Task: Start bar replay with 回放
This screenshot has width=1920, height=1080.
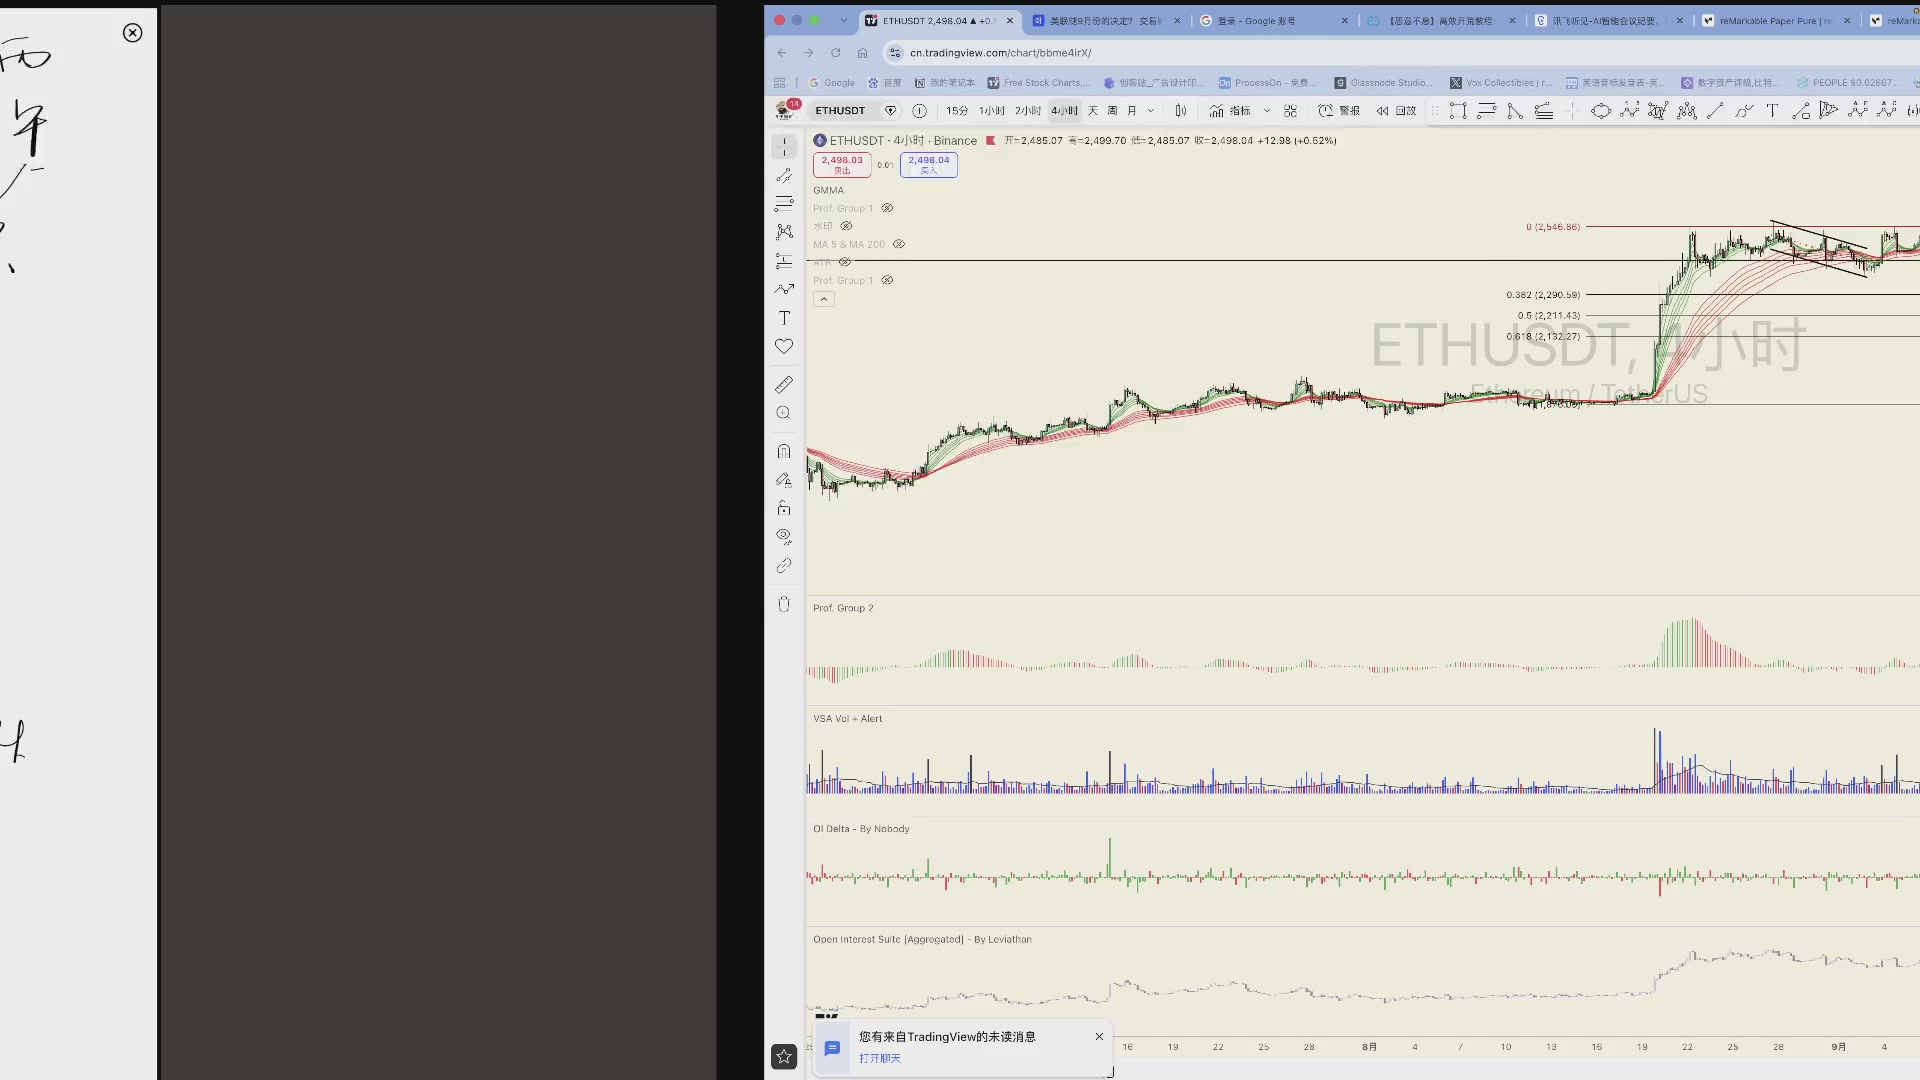Action: (1396, 111)
